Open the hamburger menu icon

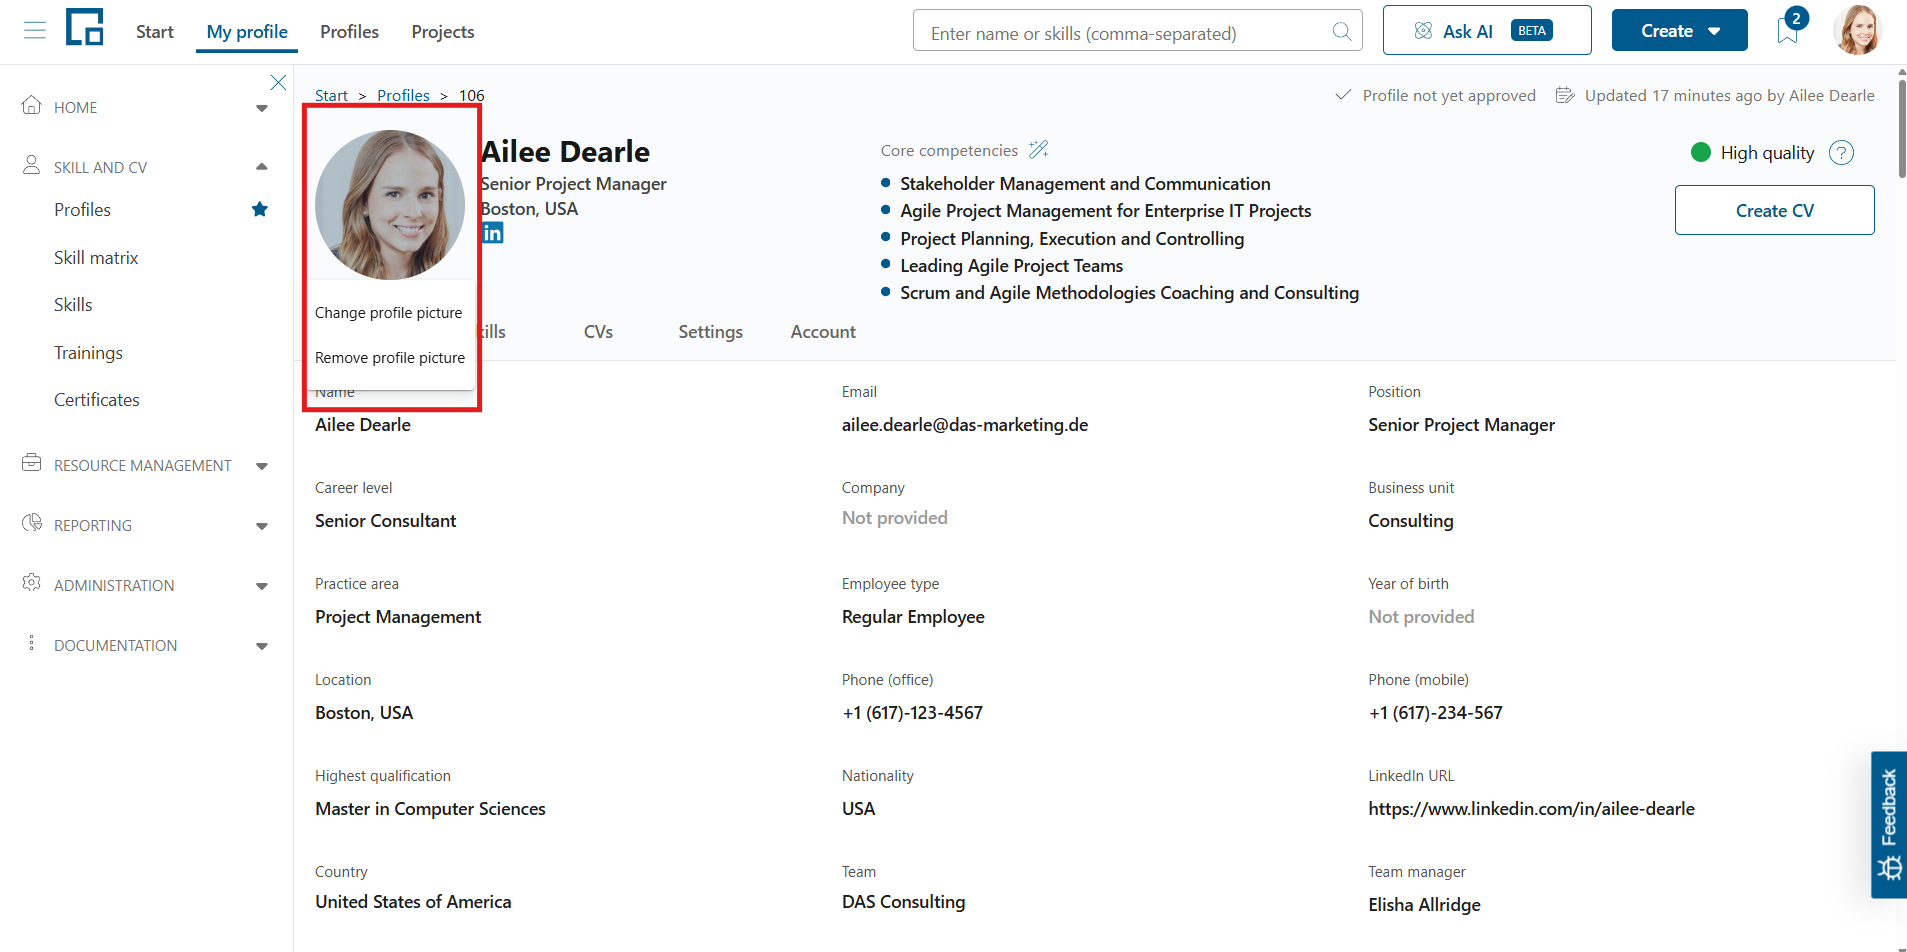click(35, 31)
